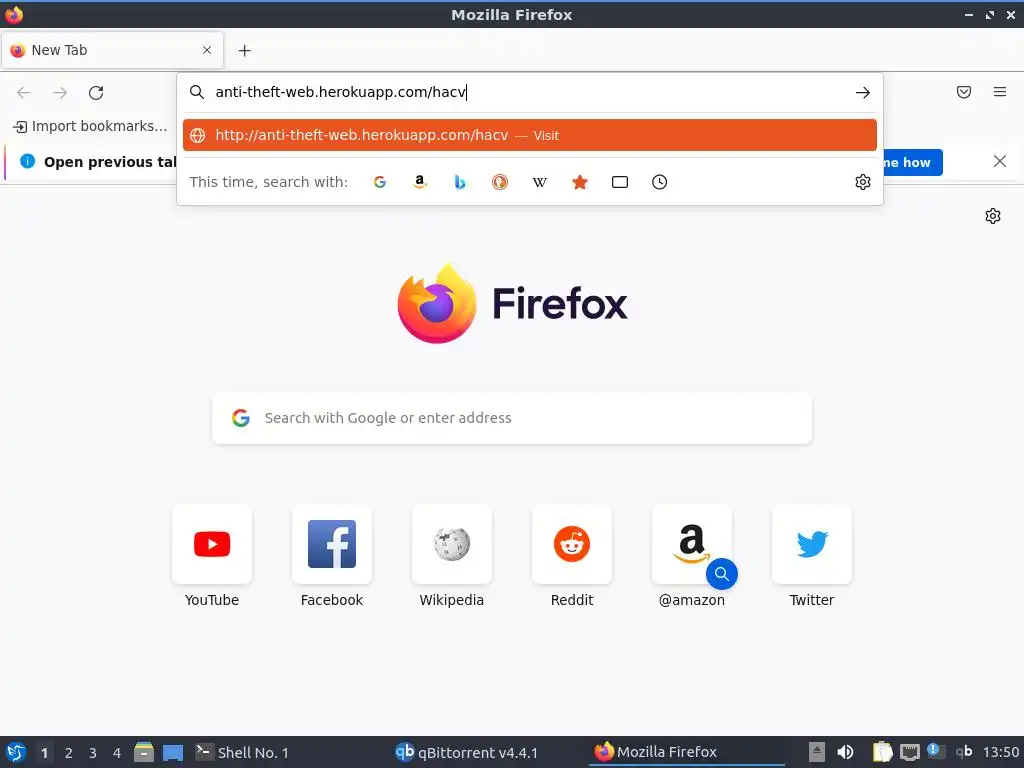The width and height of the screenshot is (1024, 768).
Task: Open clipboard manager tray icon
Action: tap(882, 752)
